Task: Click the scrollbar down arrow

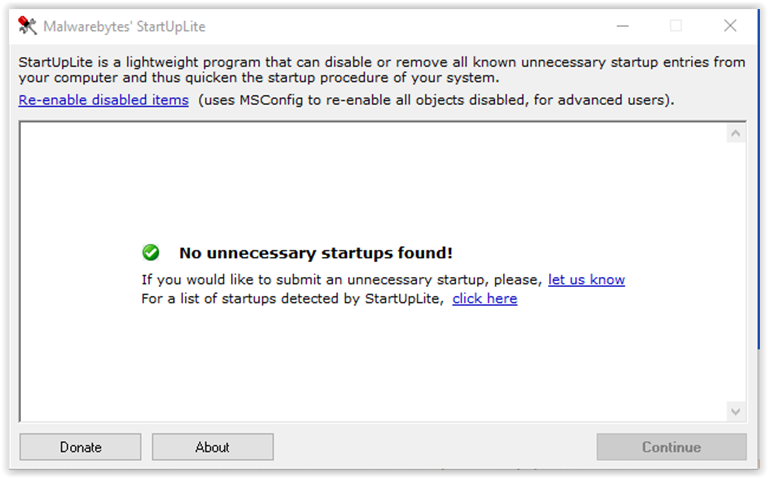Action: 736,411
